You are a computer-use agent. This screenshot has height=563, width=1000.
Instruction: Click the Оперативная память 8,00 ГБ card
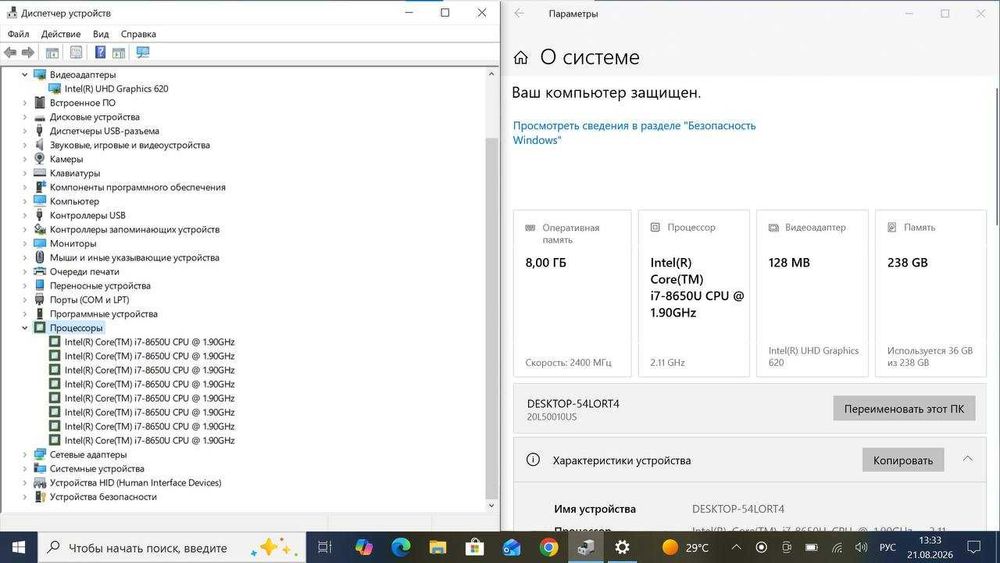pos(572,293)
